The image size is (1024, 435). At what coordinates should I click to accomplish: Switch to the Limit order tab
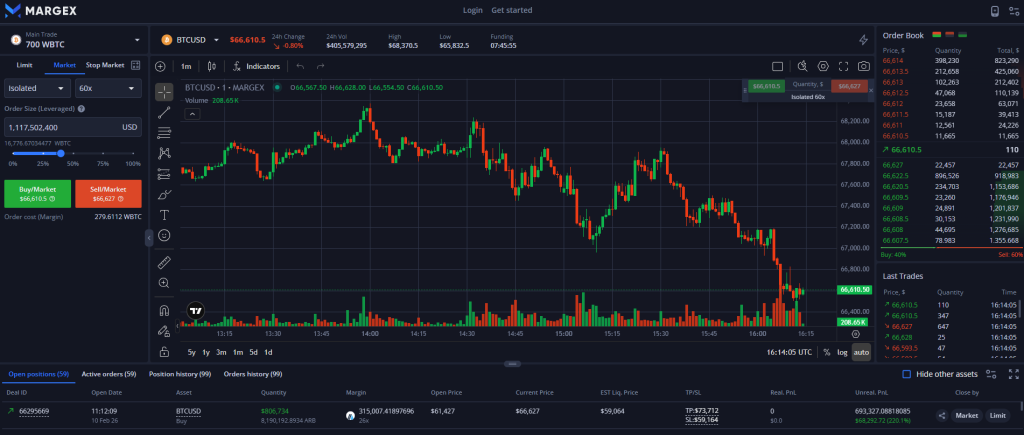pyautogui.click(x=25, y=65)
